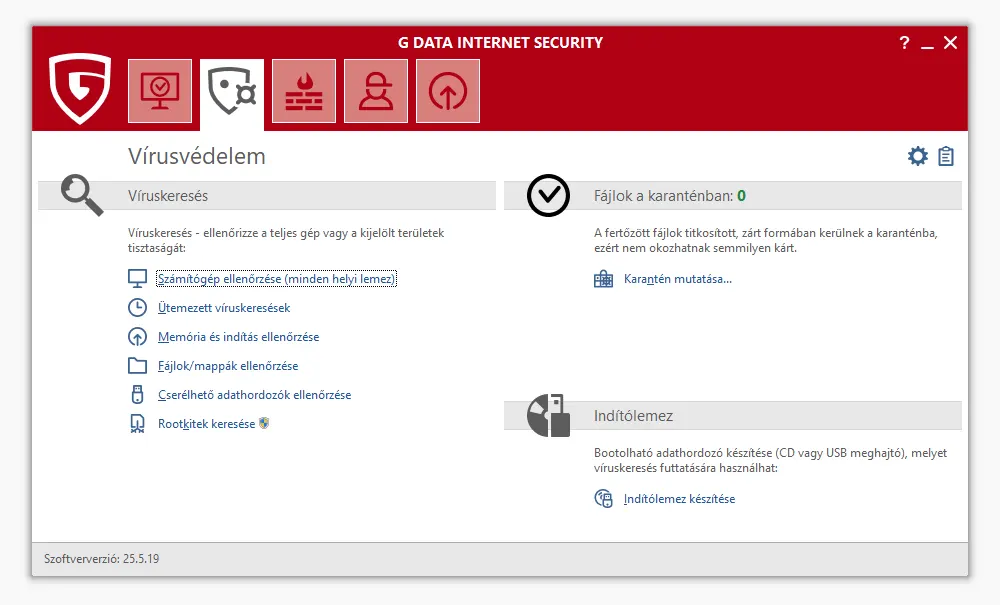Open the Security Center monitor tab
1000x605 pixels.
[160, 91]
